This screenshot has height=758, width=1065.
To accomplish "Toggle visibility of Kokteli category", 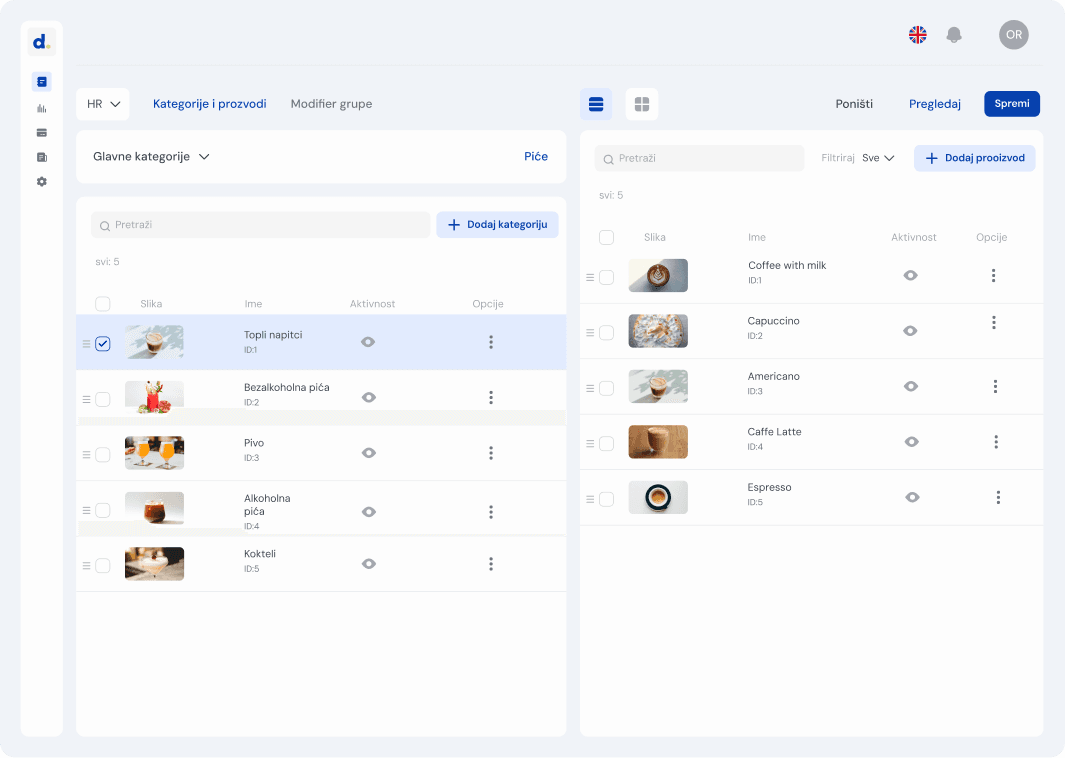I will click(369, 564).
